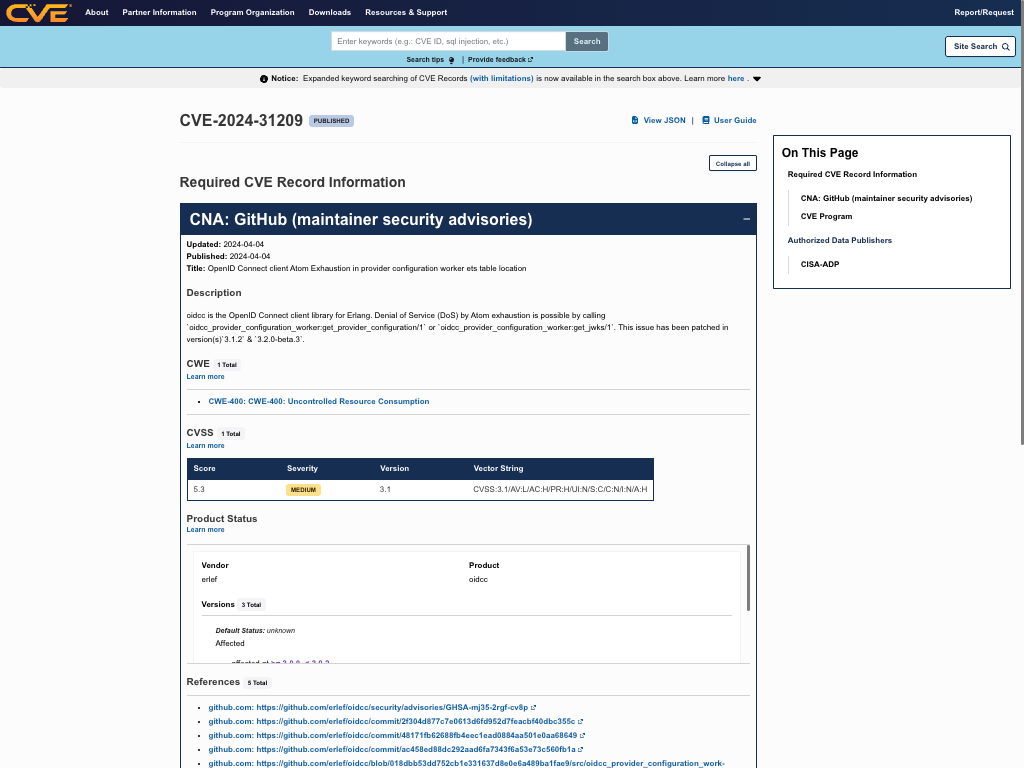Select the 5.3 score cell
The height and width of the screenshot is (768, 1024).
199,490
